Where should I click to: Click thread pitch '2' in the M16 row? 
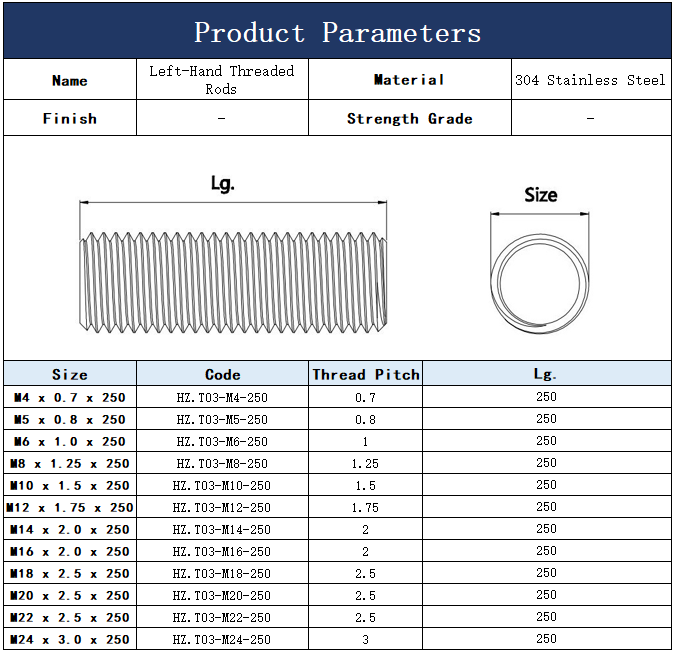(366, 551)
